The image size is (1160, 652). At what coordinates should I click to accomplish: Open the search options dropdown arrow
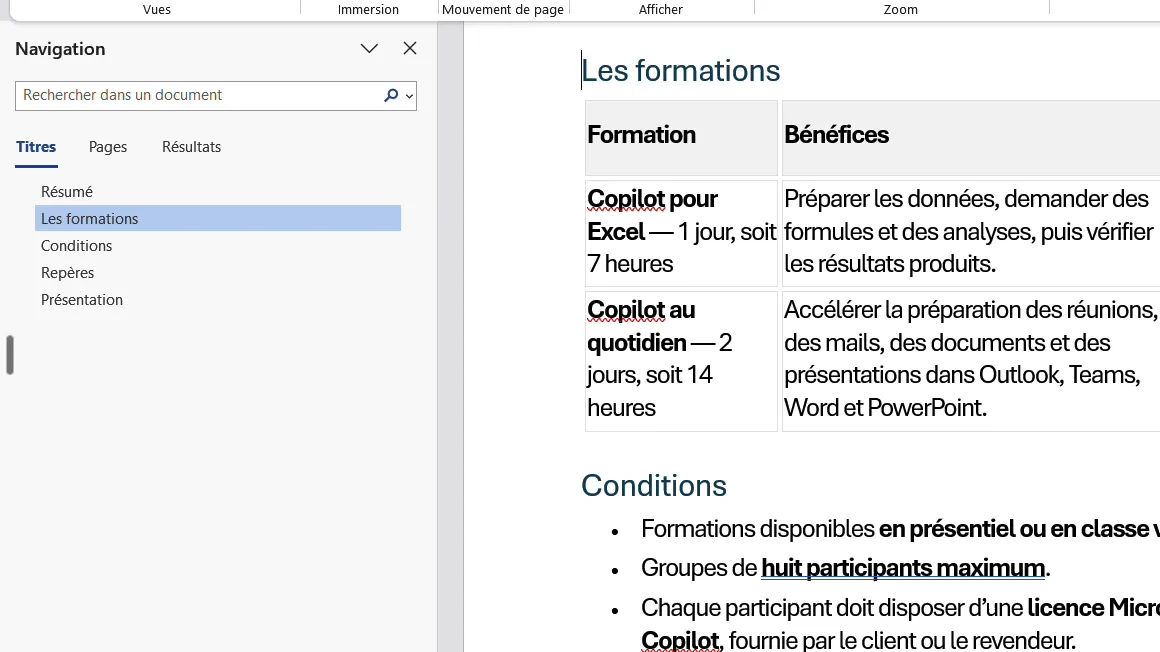tap(409, 96)
